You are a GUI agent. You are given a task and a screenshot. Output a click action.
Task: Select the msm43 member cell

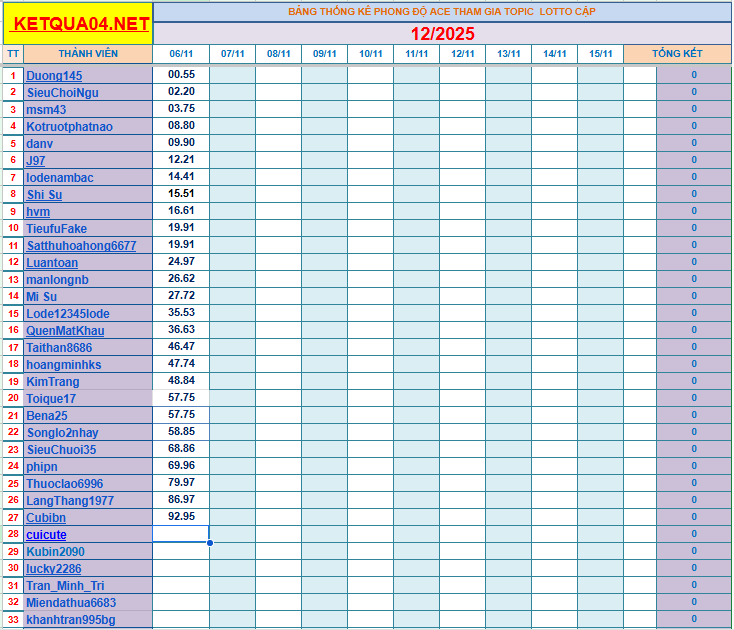[x=88, y=110]
